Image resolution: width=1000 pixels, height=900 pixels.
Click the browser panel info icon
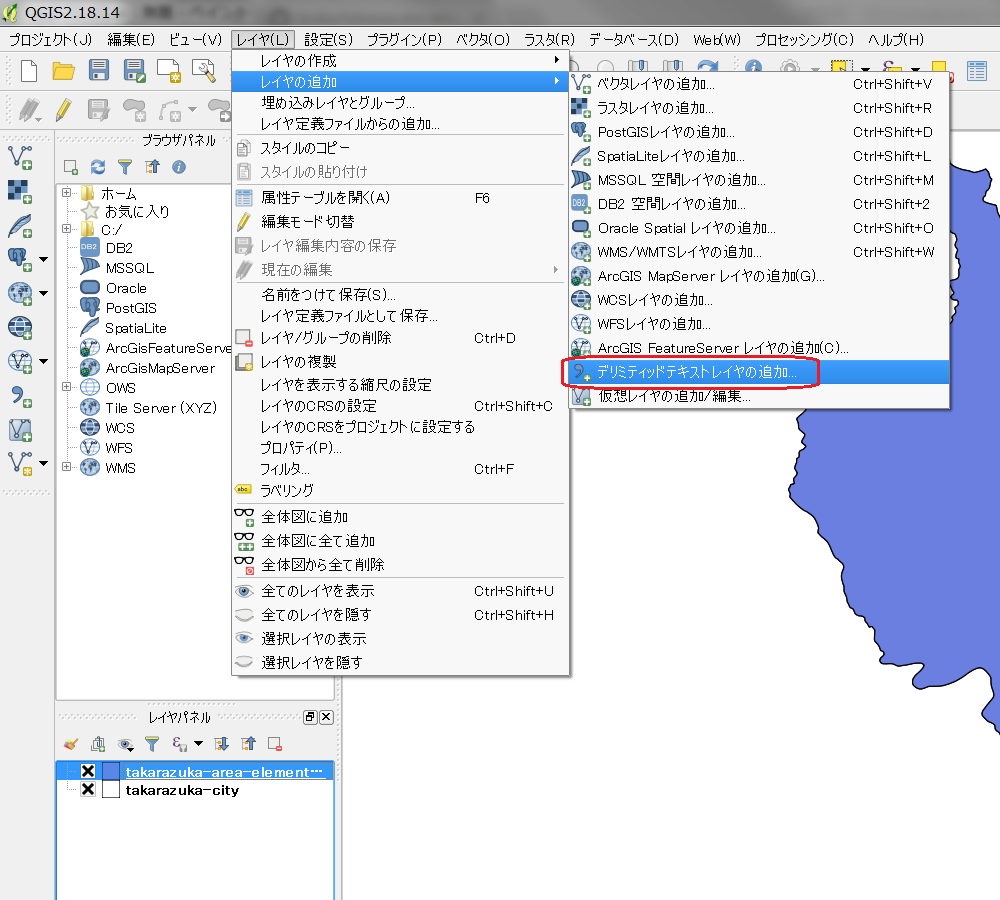click(179, 167)
